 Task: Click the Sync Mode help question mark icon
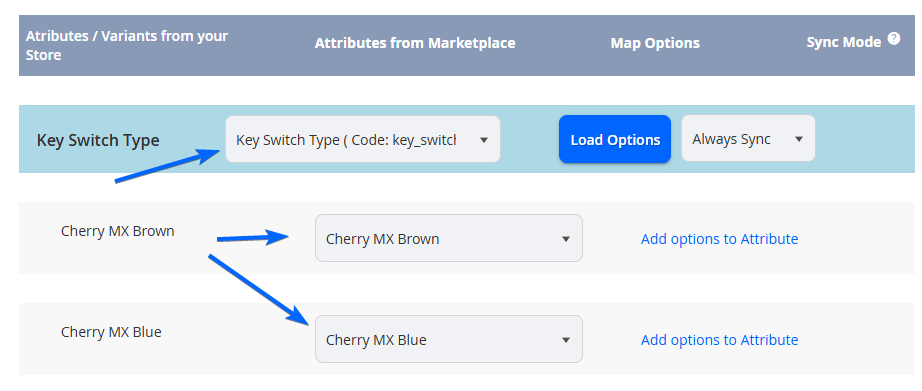coord(894,39)
